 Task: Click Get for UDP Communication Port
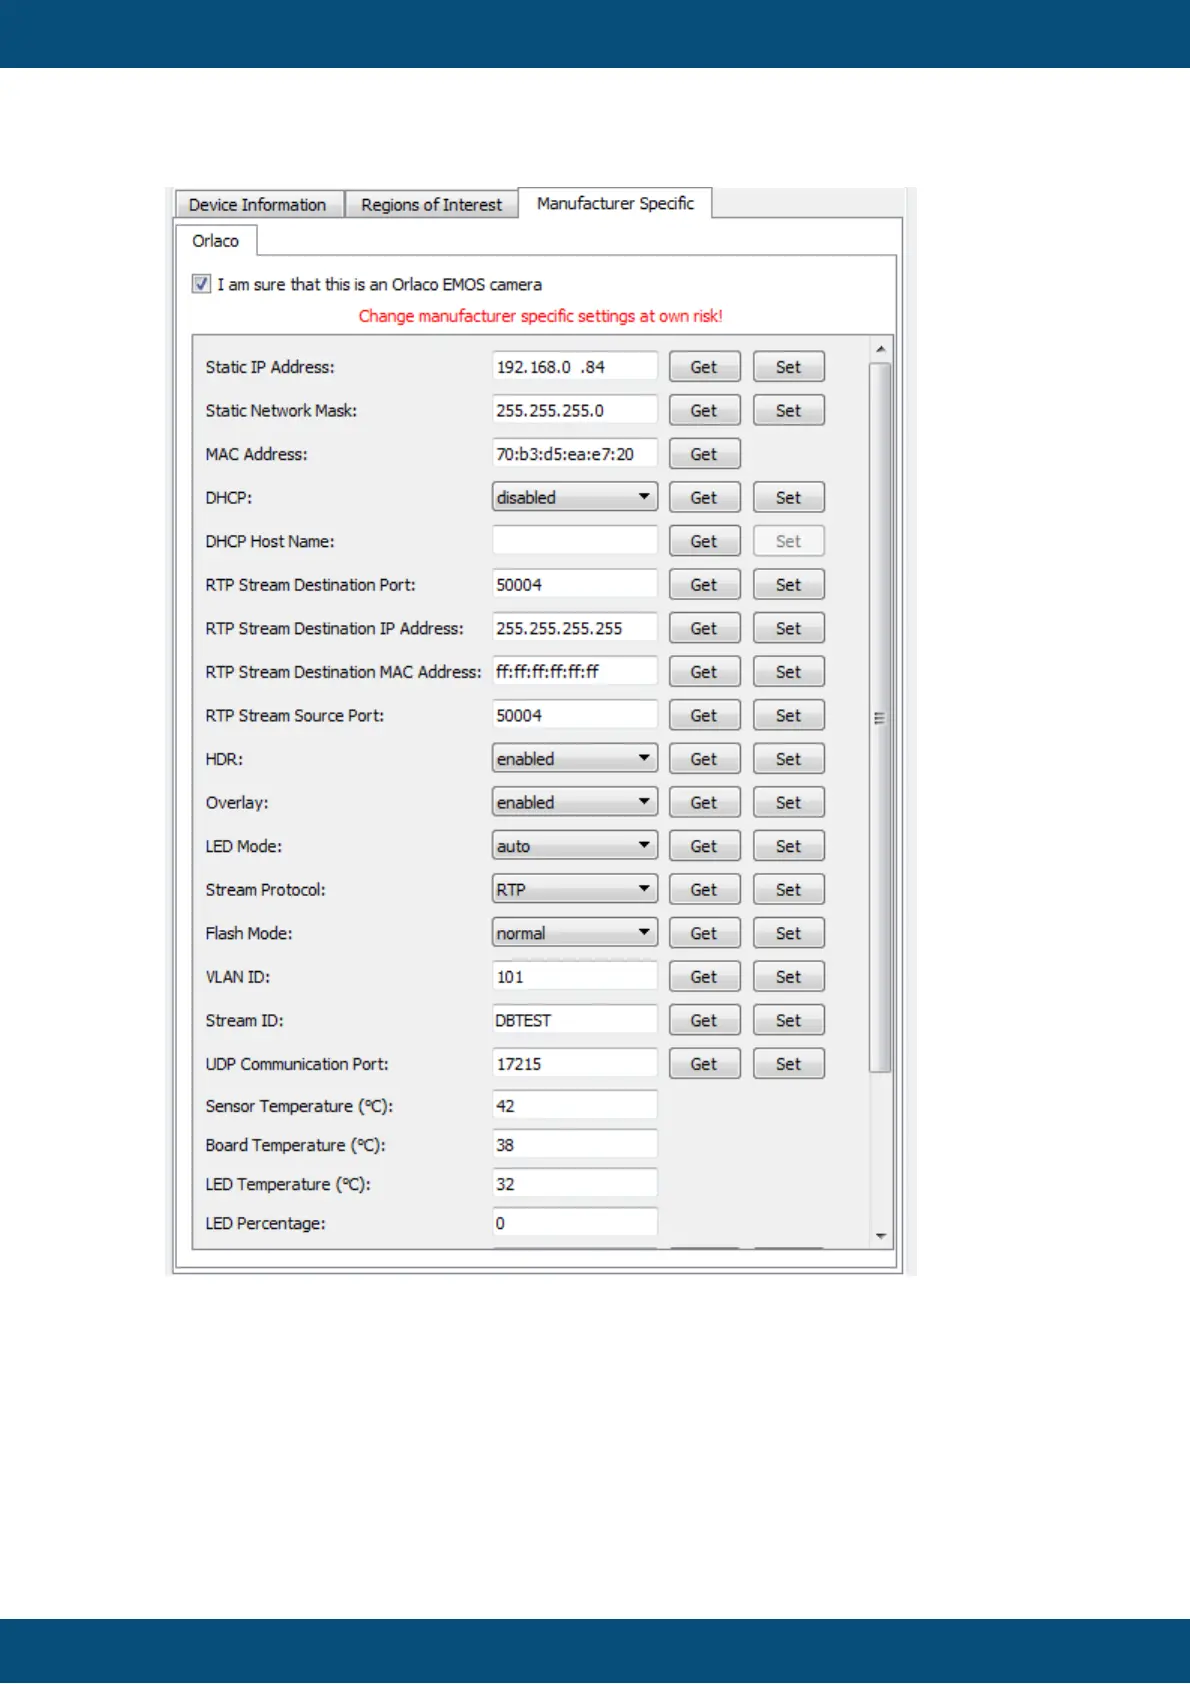pyautogui.click(x=704, y=1064)
